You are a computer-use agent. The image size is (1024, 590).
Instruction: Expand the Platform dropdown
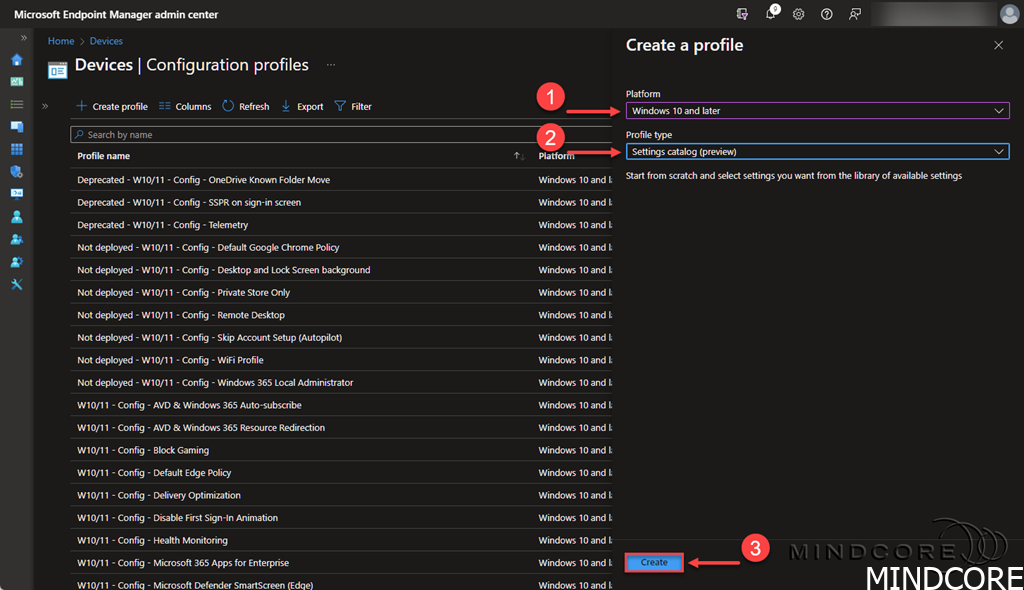click(x=817, y=111)
